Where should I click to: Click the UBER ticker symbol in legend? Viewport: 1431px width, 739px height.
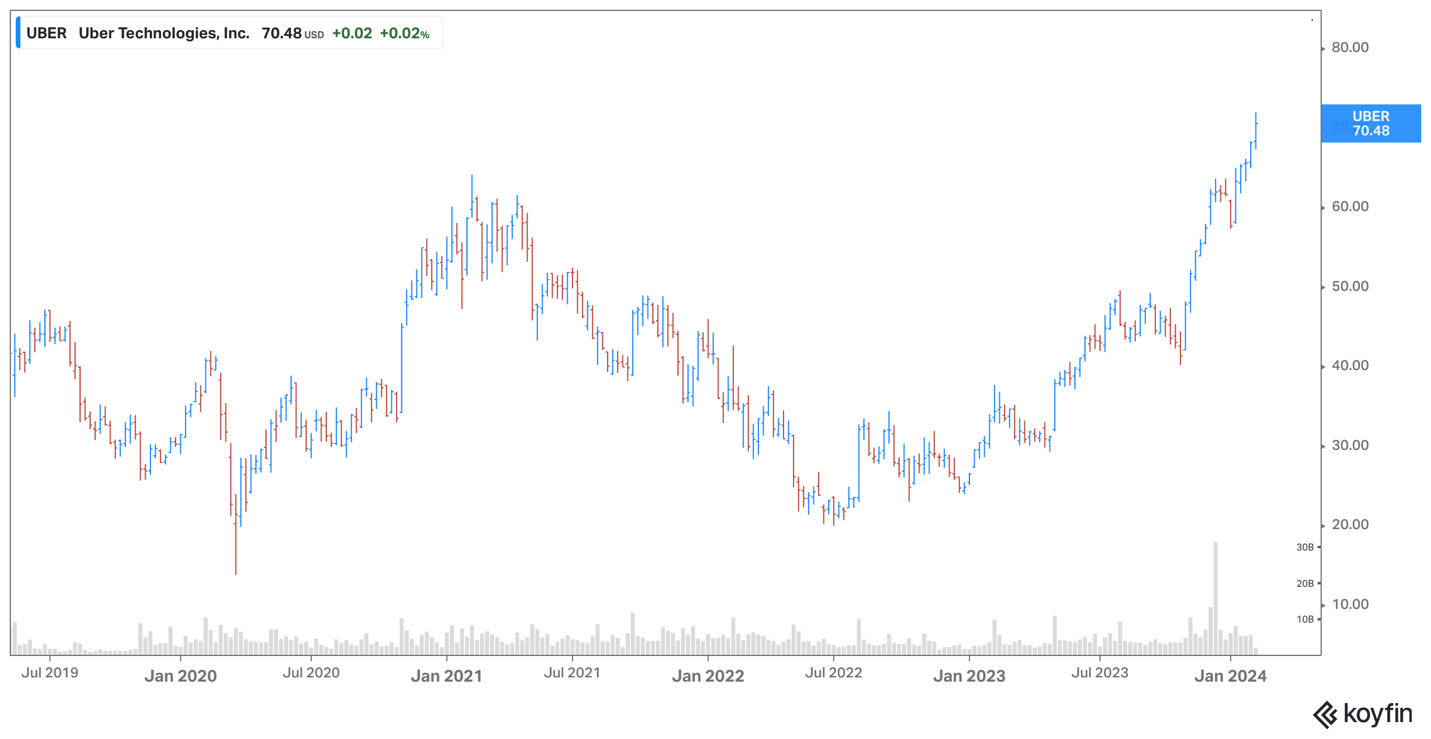46,33
